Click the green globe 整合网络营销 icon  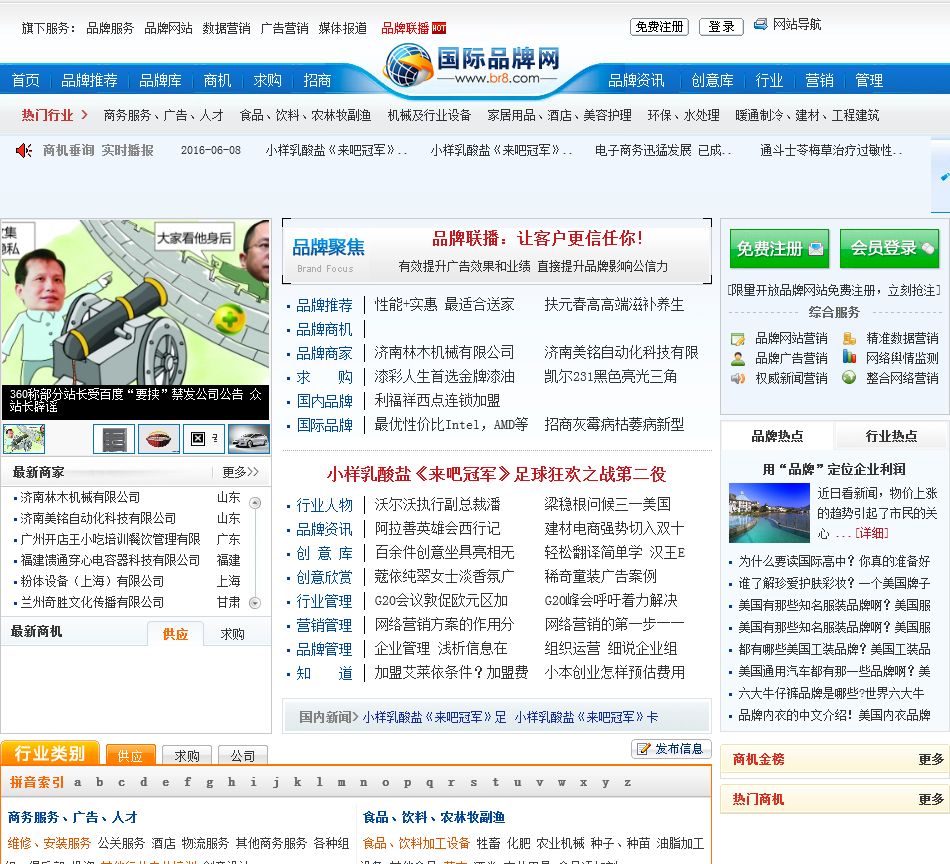(x=849, y=378)
